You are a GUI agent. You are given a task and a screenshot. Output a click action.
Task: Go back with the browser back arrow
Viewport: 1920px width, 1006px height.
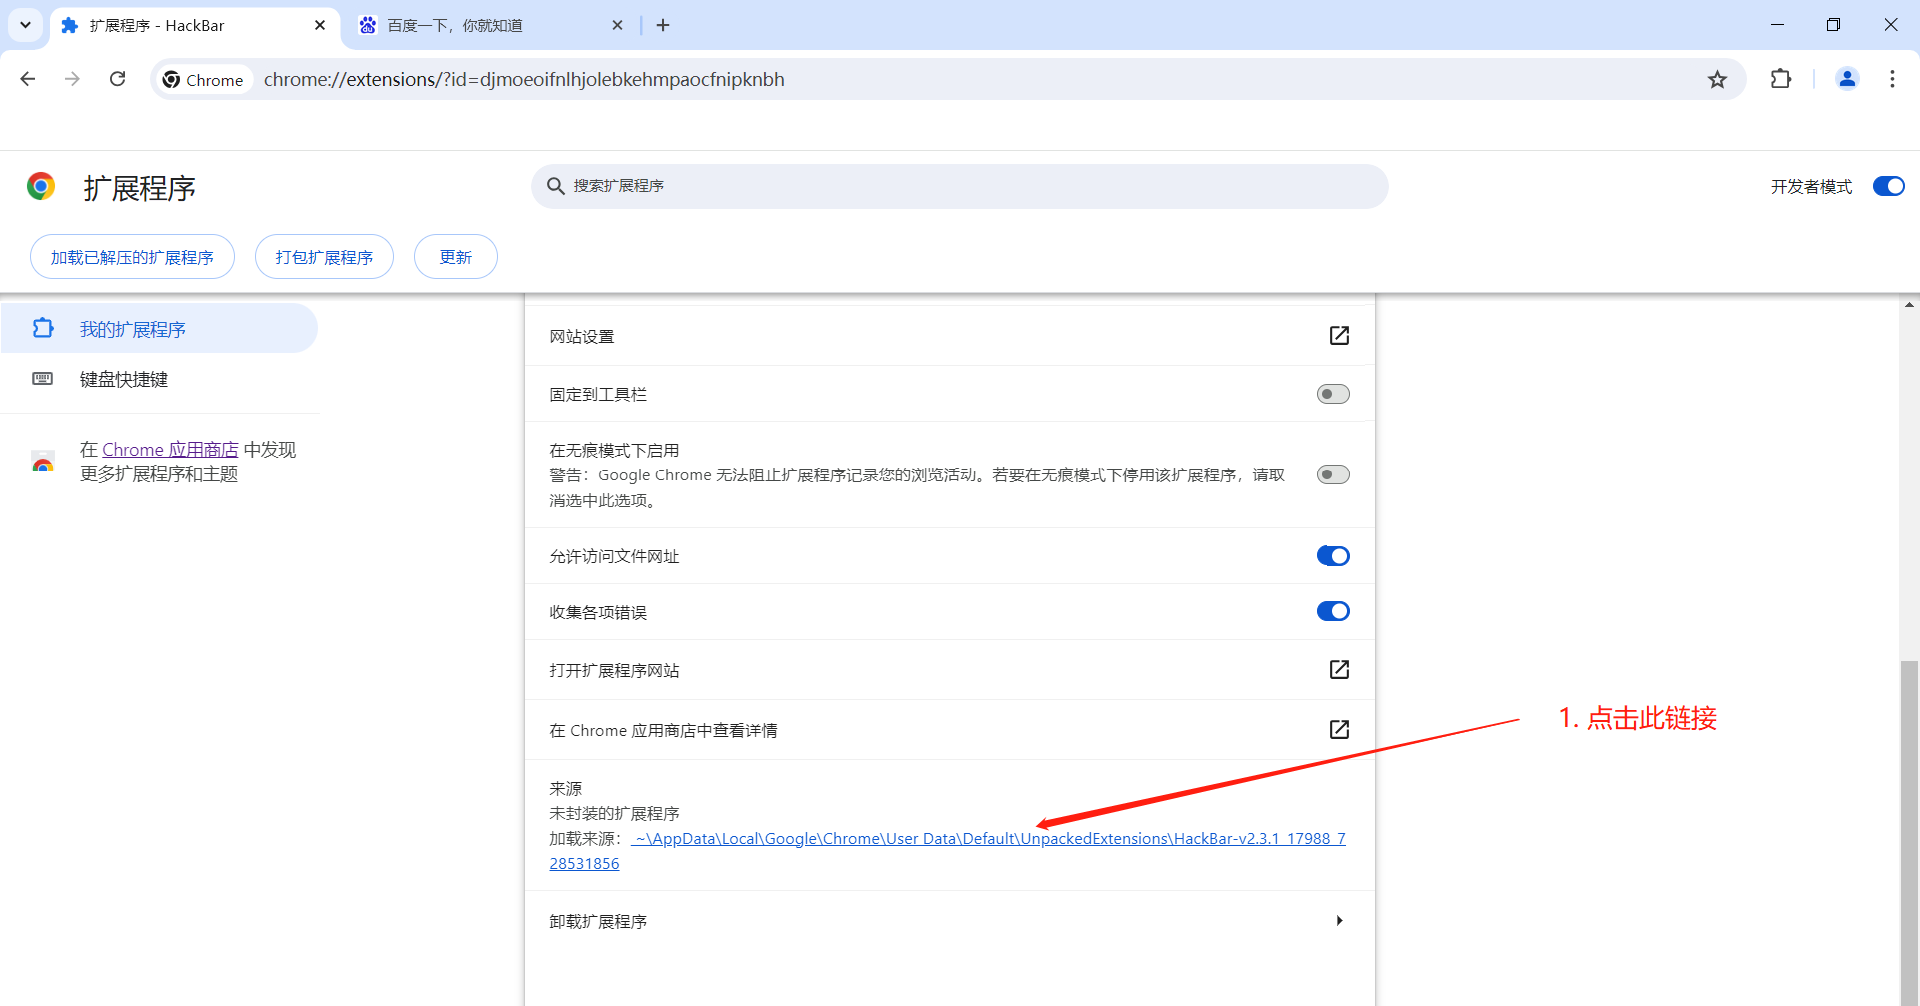[28, 79]
